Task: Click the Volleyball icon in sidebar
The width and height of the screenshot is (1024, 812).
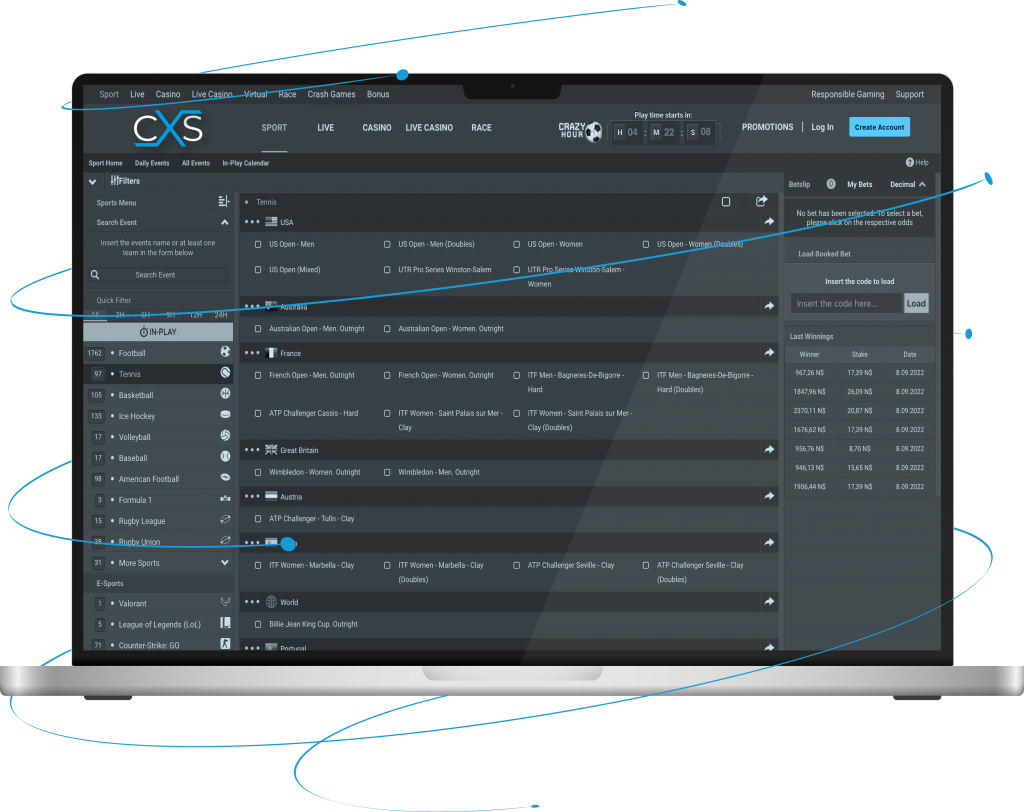Action: (x=225, y=437)
